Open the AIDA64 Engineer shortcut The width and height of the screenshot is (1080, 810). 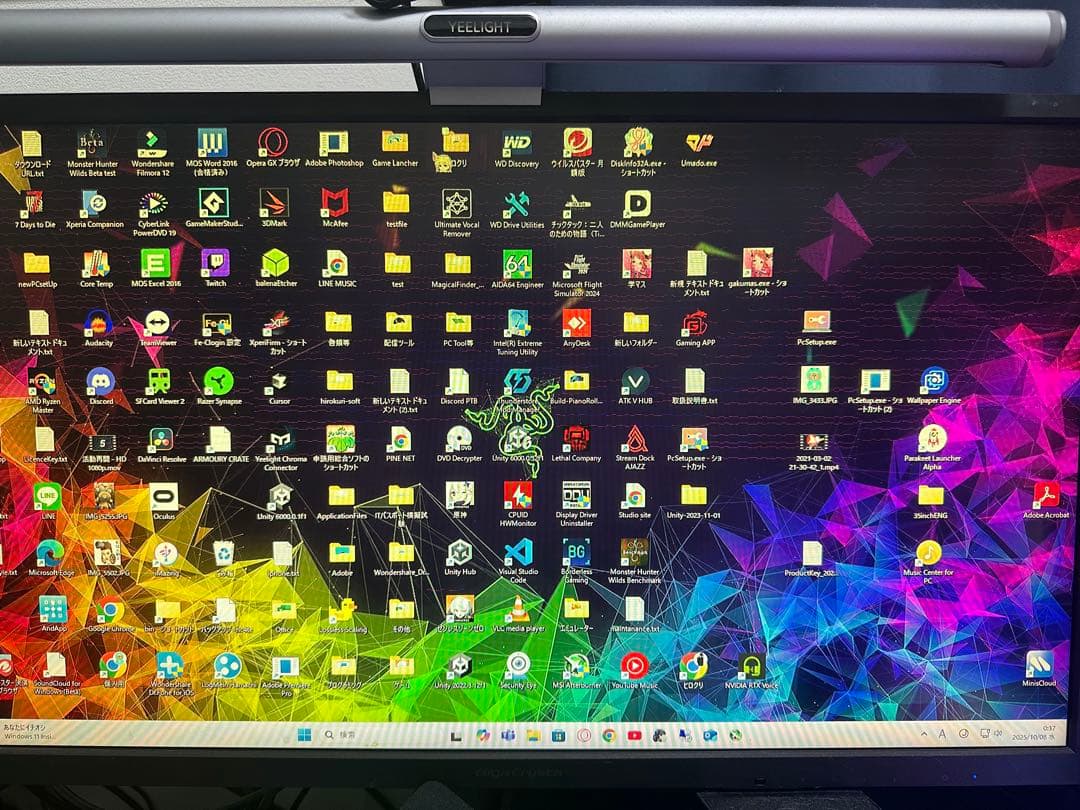517,264
